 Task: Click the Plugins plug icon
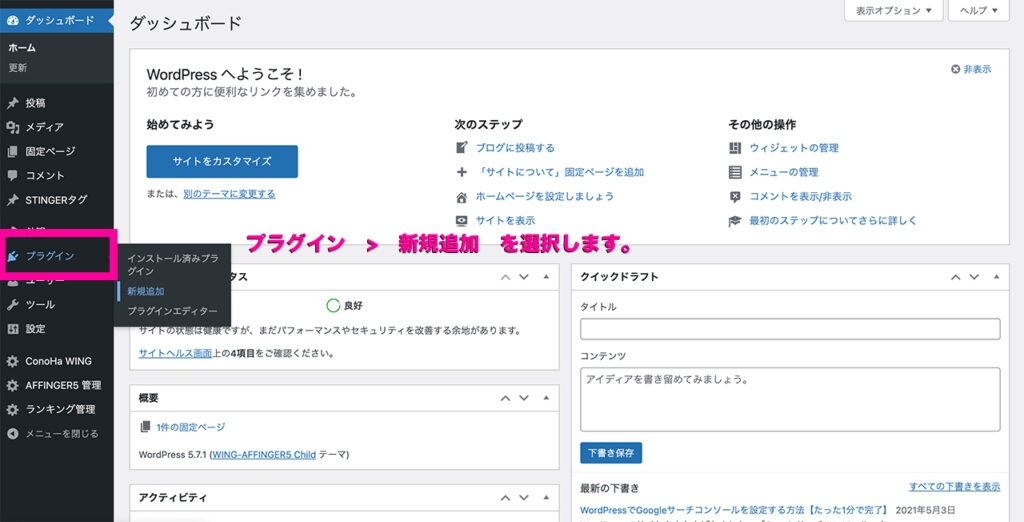point(12,256)
